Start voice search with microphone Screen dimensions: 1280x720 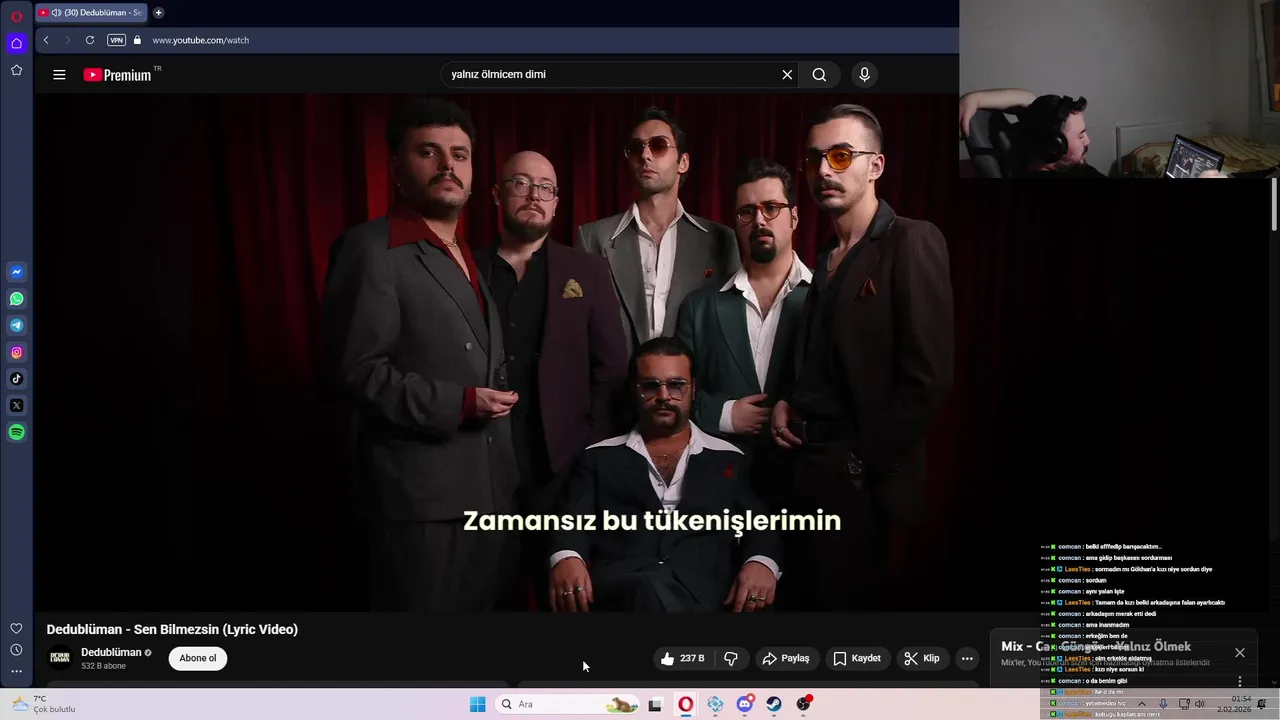tap(865, 74)
